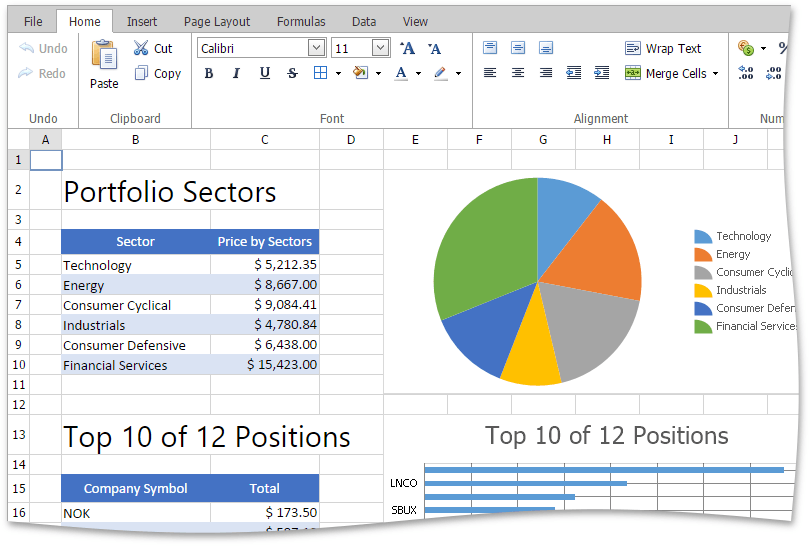Image resolution: width=812 pixels, height=548 pixels.
Task: Decrease font size with the small A icon
Action: pyautogui.click(x=434, y=49)
